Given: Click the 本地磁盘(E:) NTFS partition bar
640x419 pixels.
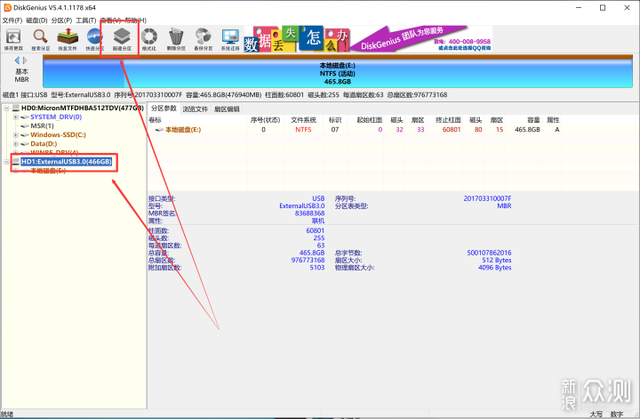Looking at the screenshot, I should coord(338,73).
